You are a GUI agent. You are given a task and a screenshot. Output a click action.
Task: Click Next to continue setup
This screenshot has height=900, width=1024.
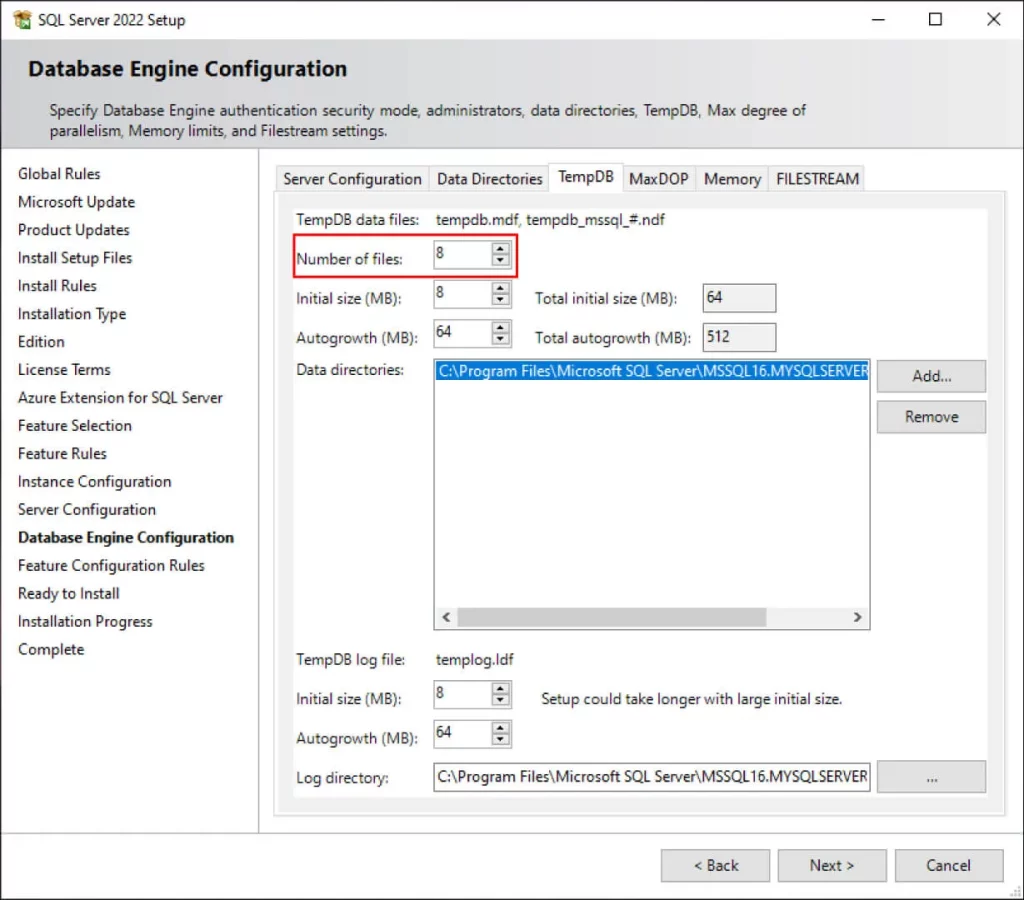point(831,865)
